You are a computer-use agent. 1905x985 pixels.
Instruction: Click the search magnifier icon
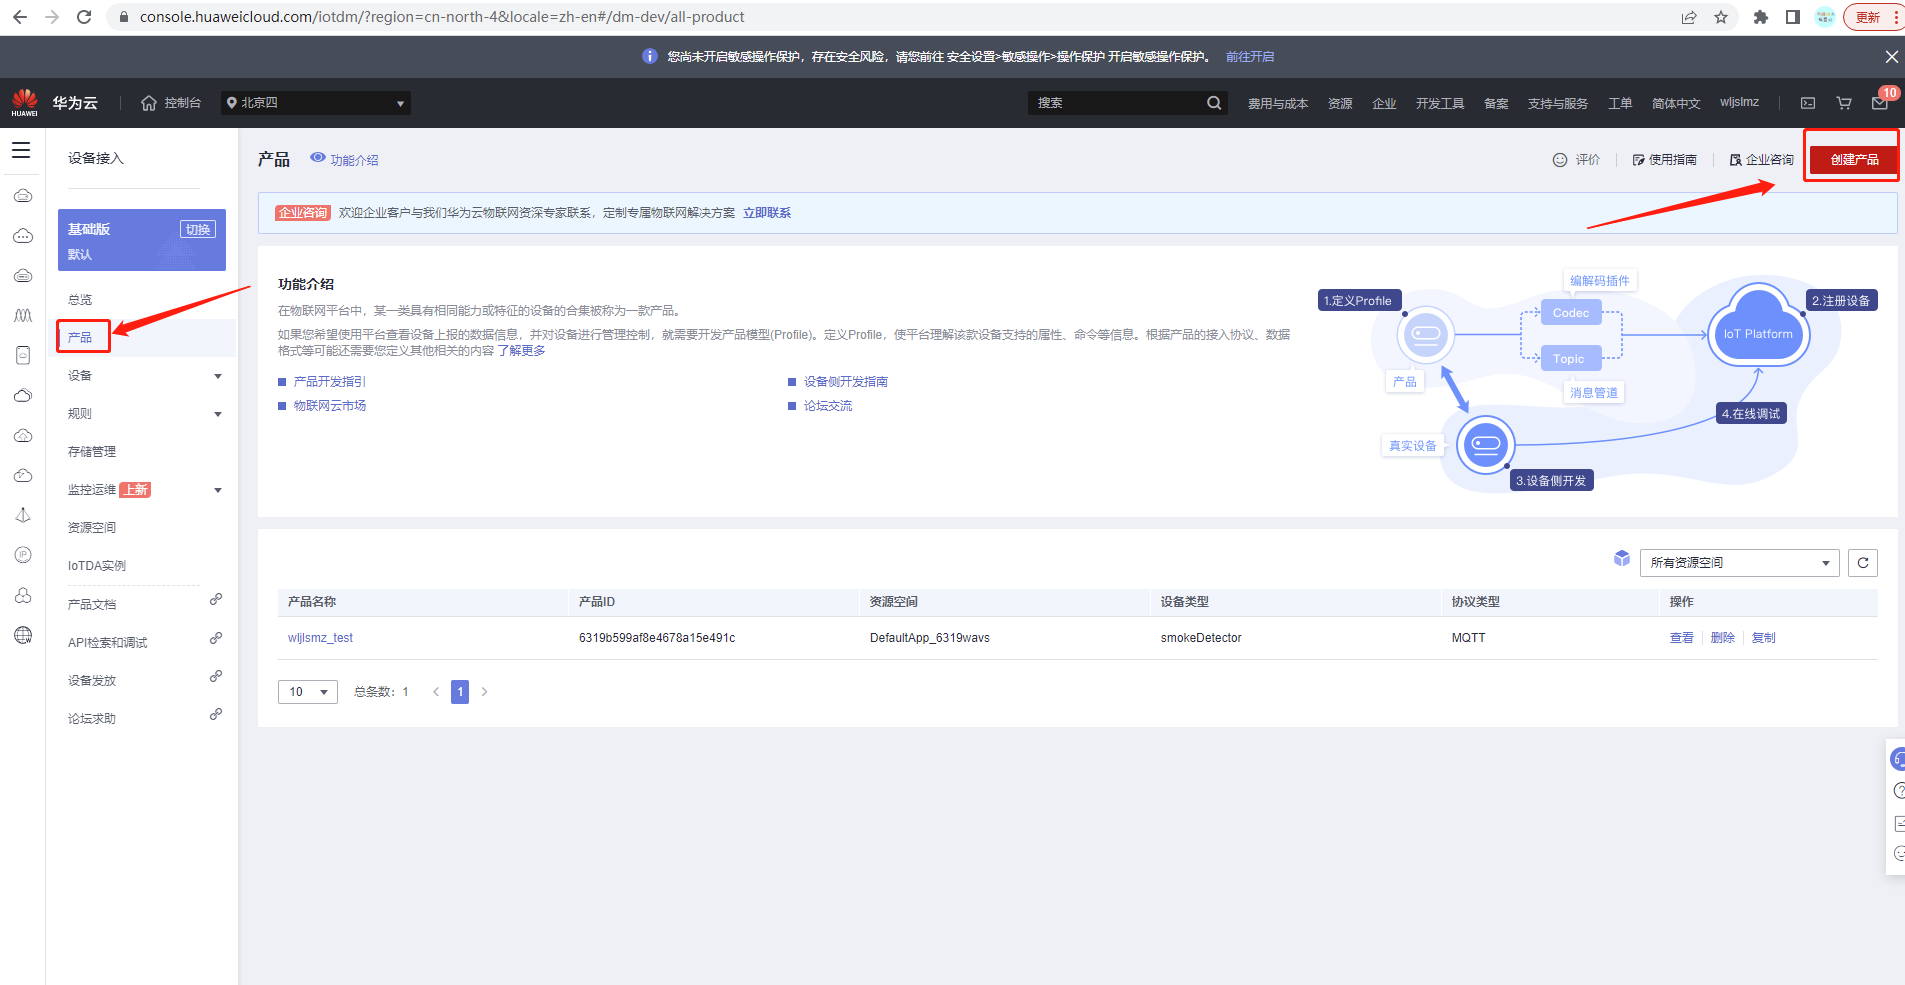coord(1214,103)
